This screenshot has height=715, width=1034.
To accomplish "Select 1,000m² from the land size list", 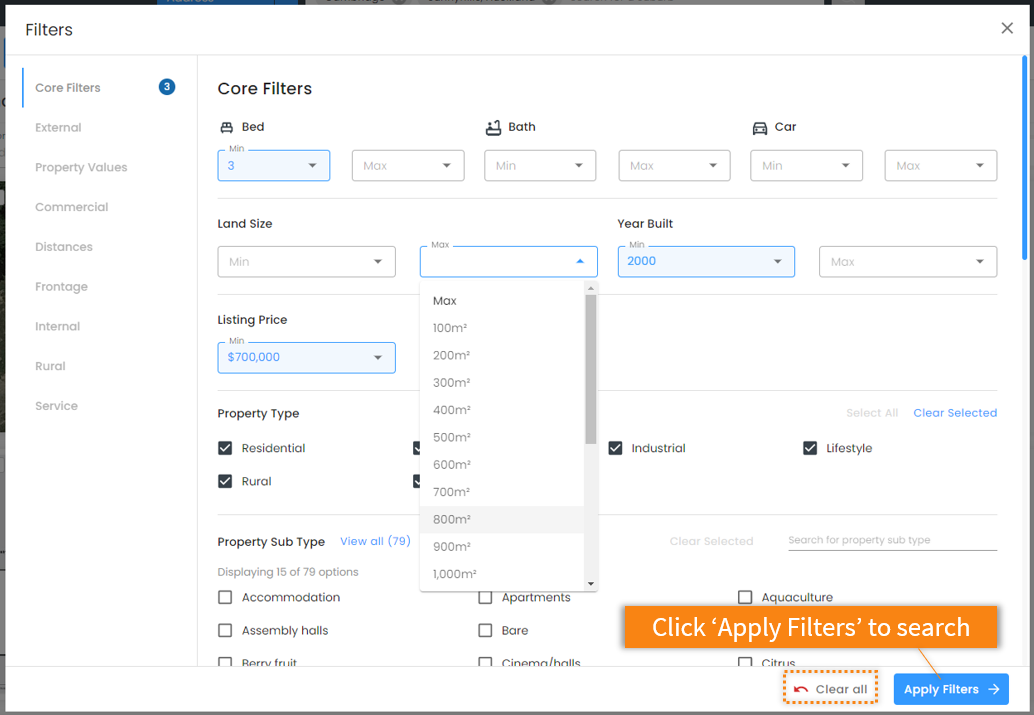I will click(x=502, y=575).
